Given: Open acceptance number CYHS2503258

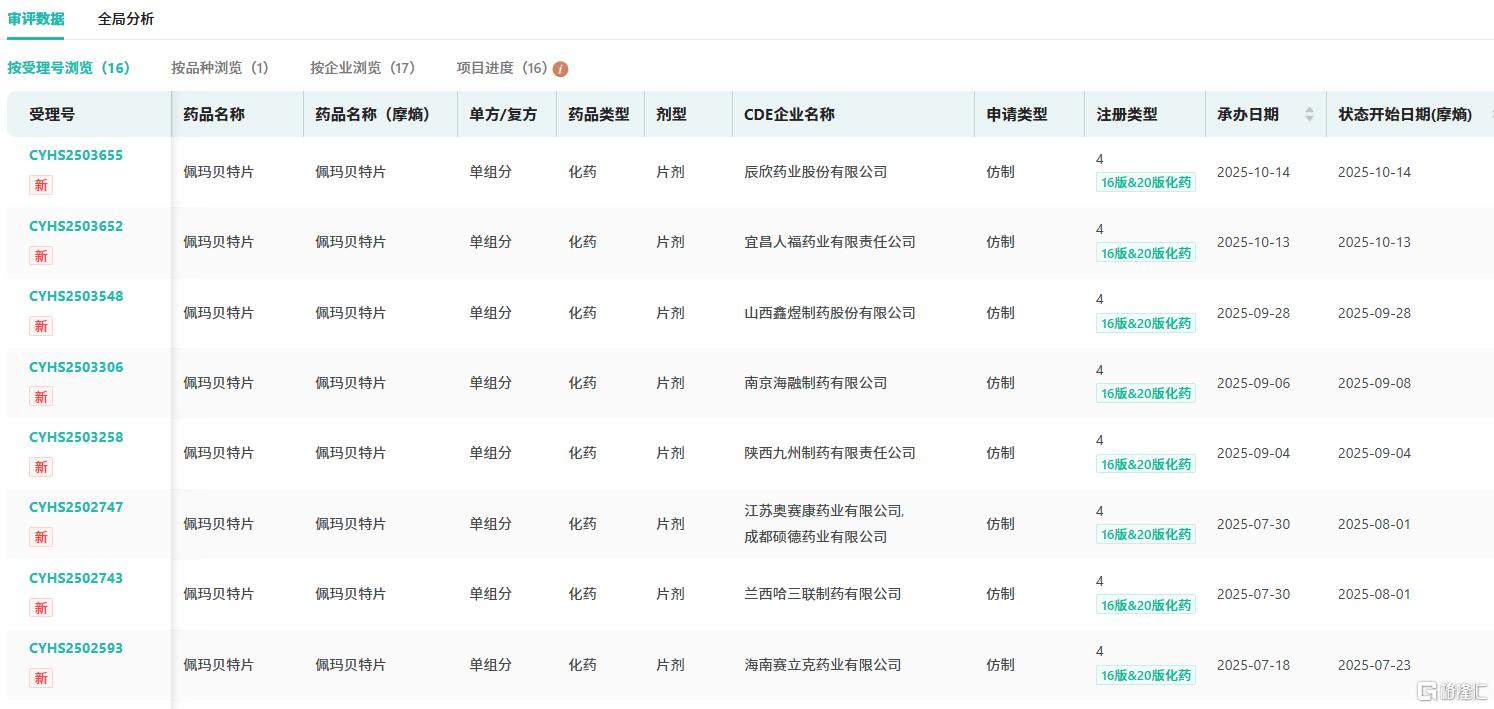Looking at the screenshot, I should [x=76, y=437].
